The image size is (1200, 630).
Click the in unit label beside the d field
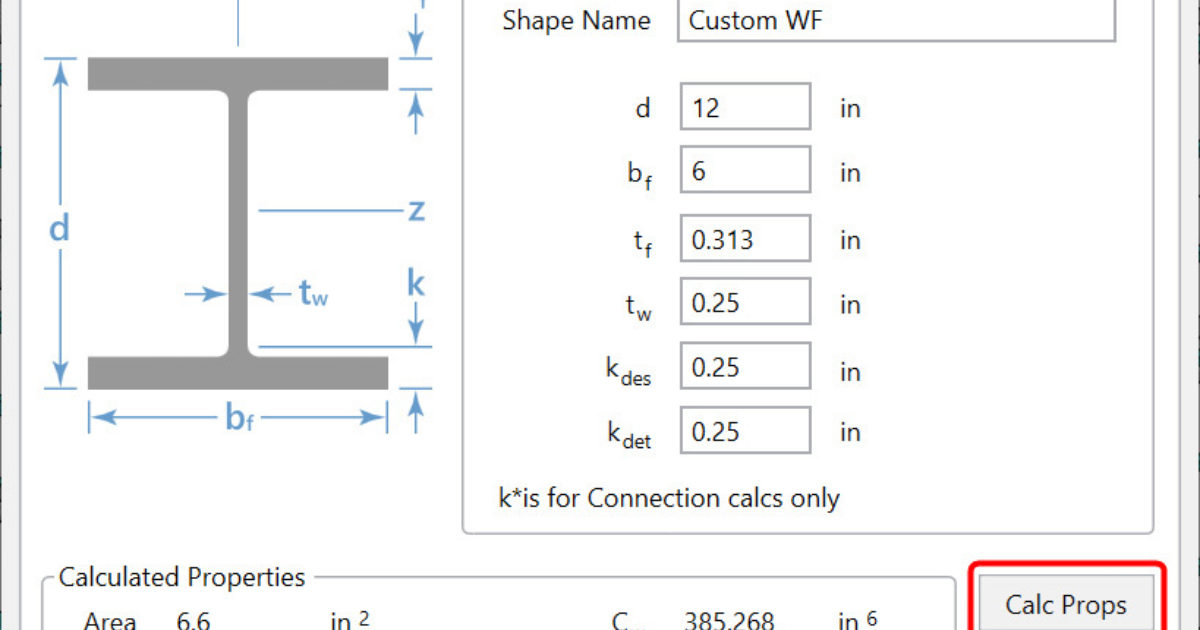(x=848, y=106)
